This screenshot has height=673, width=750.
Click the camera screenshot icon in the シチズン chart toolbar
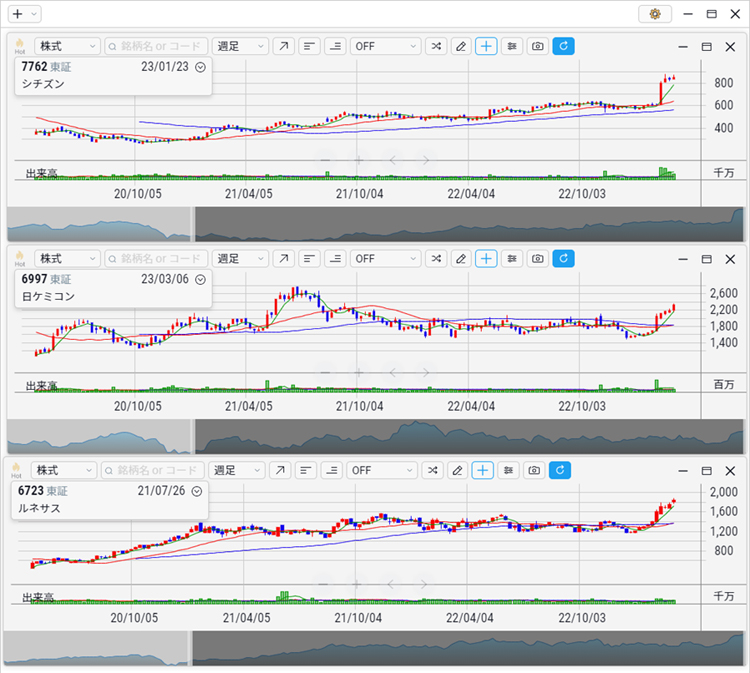(x=538, y=46)
